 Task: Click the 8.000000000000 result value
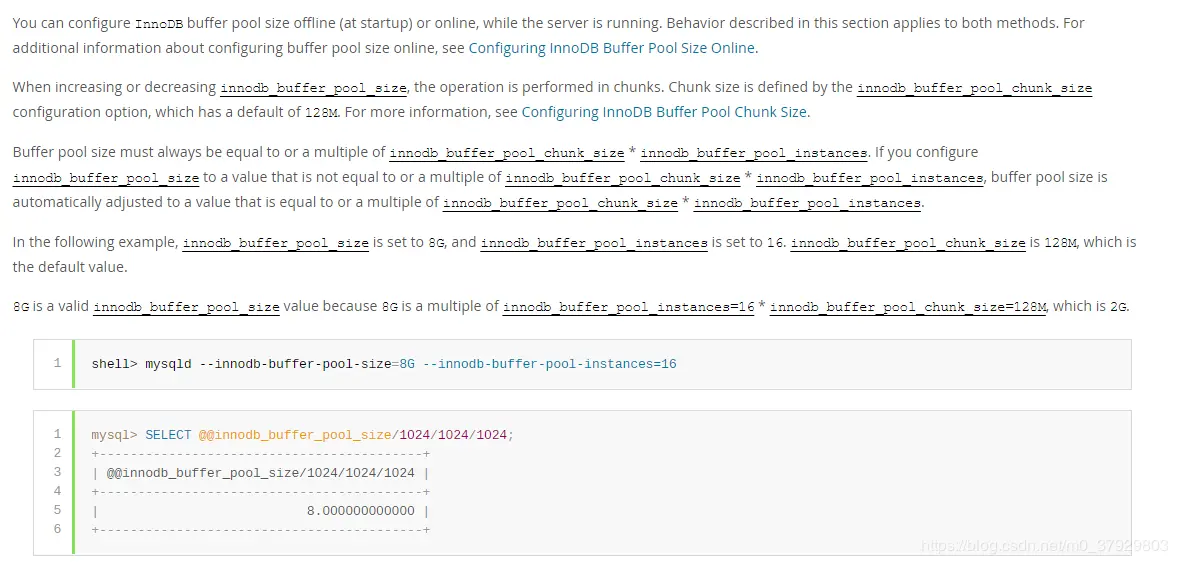coord(360,511)
